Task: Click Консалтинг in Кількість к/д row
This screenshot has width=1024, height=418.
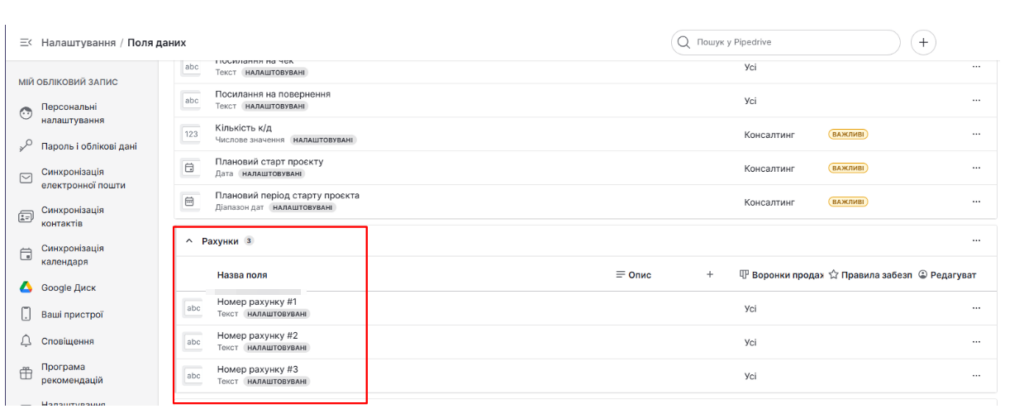Action: coord(769,135)
